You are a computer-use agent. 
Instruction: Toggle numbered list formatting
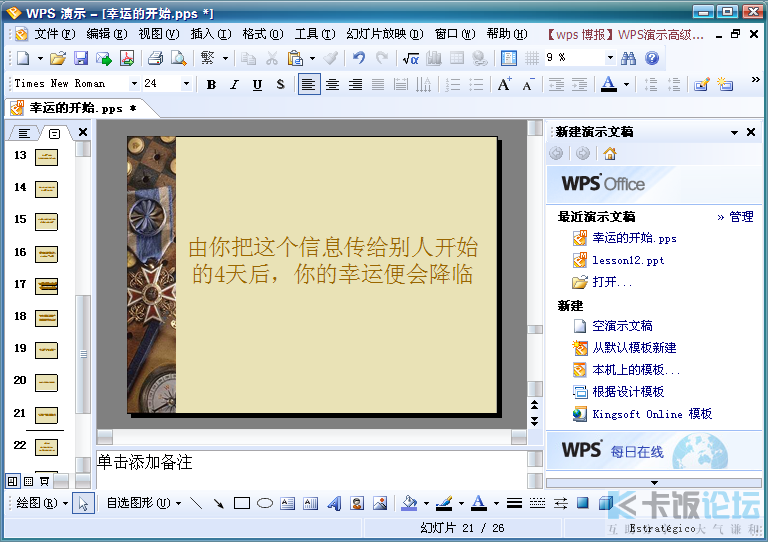[453, 84]
